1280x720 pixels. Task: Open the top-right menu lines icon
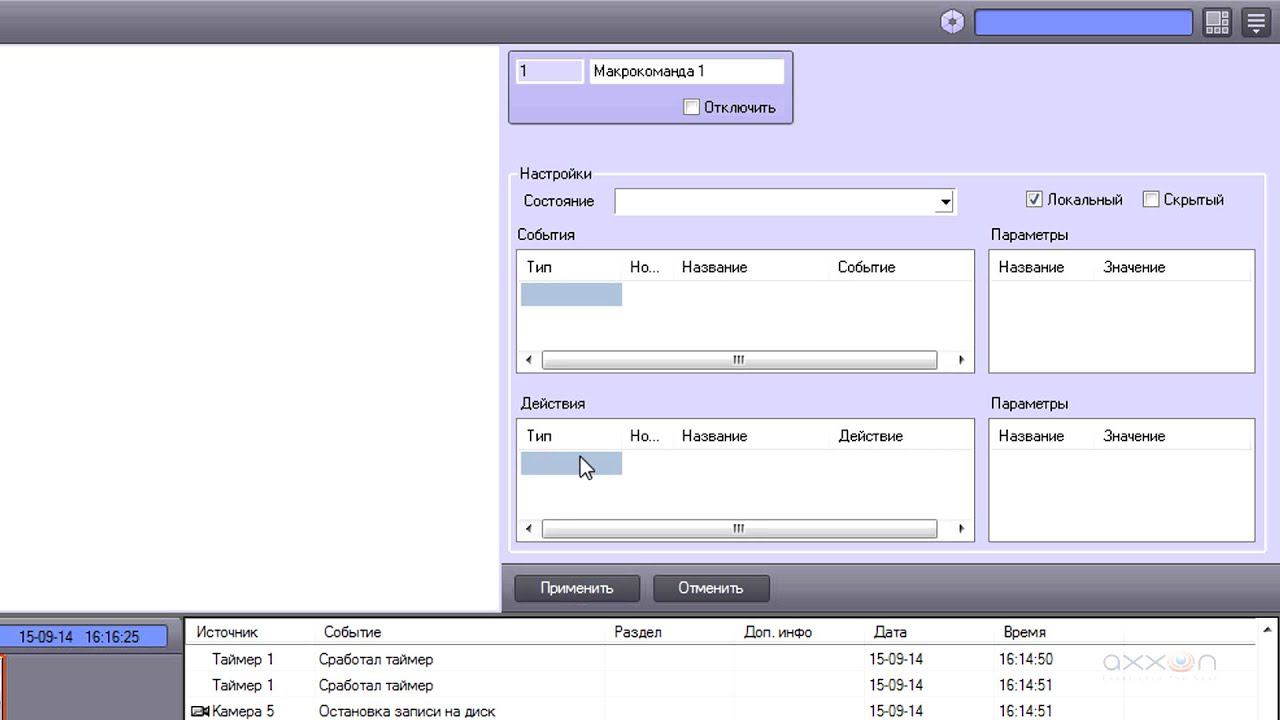(1256, 22)
